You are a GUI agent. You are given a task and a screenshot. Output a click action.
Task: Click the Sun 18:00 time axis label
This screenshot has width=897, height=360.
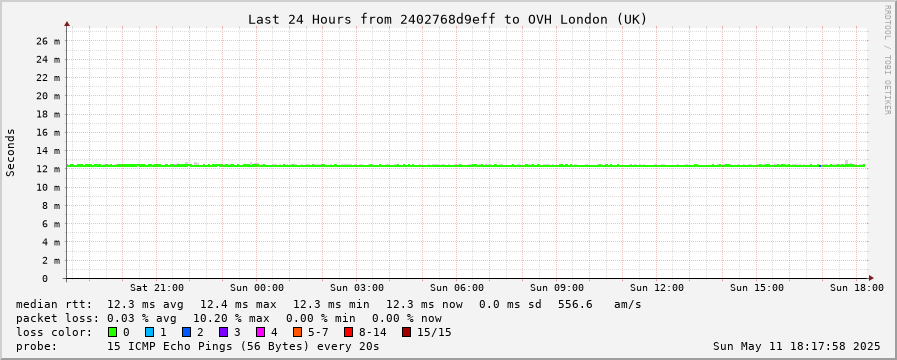[x=856, y=287]
